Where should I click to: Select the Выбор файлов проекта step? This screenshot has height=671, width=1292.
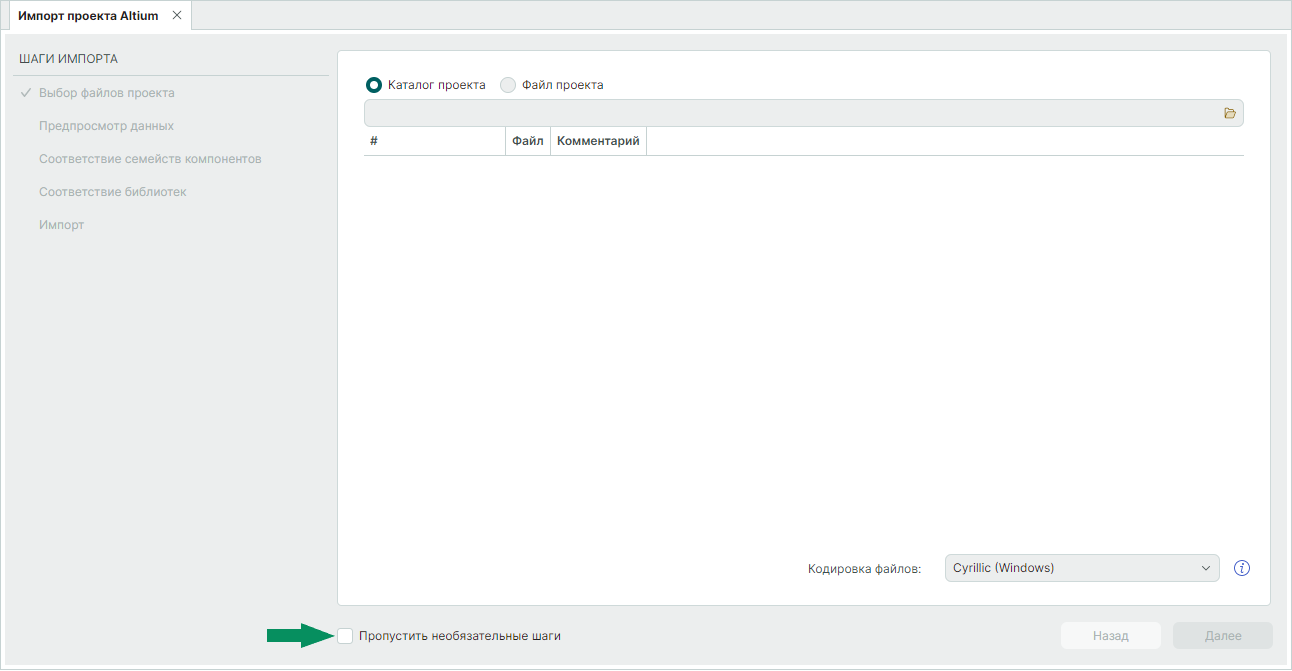(x=107, y=93)
